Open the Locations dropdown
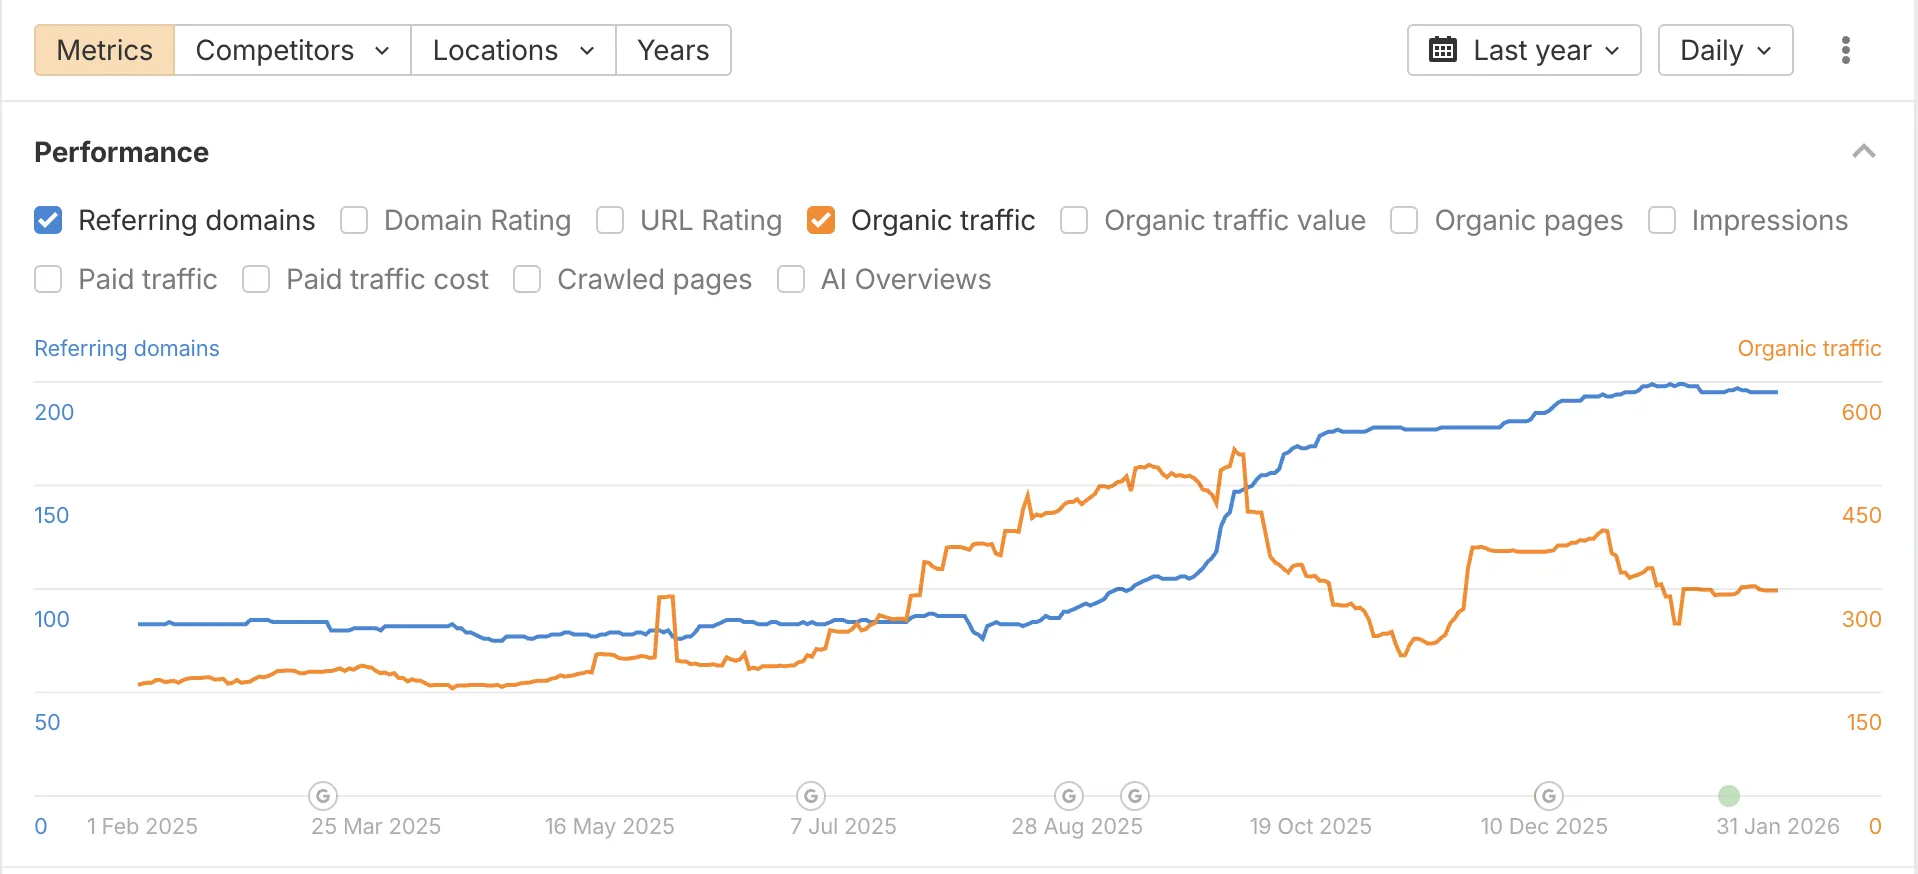The image size is (1918, 874). pos(511,49)
